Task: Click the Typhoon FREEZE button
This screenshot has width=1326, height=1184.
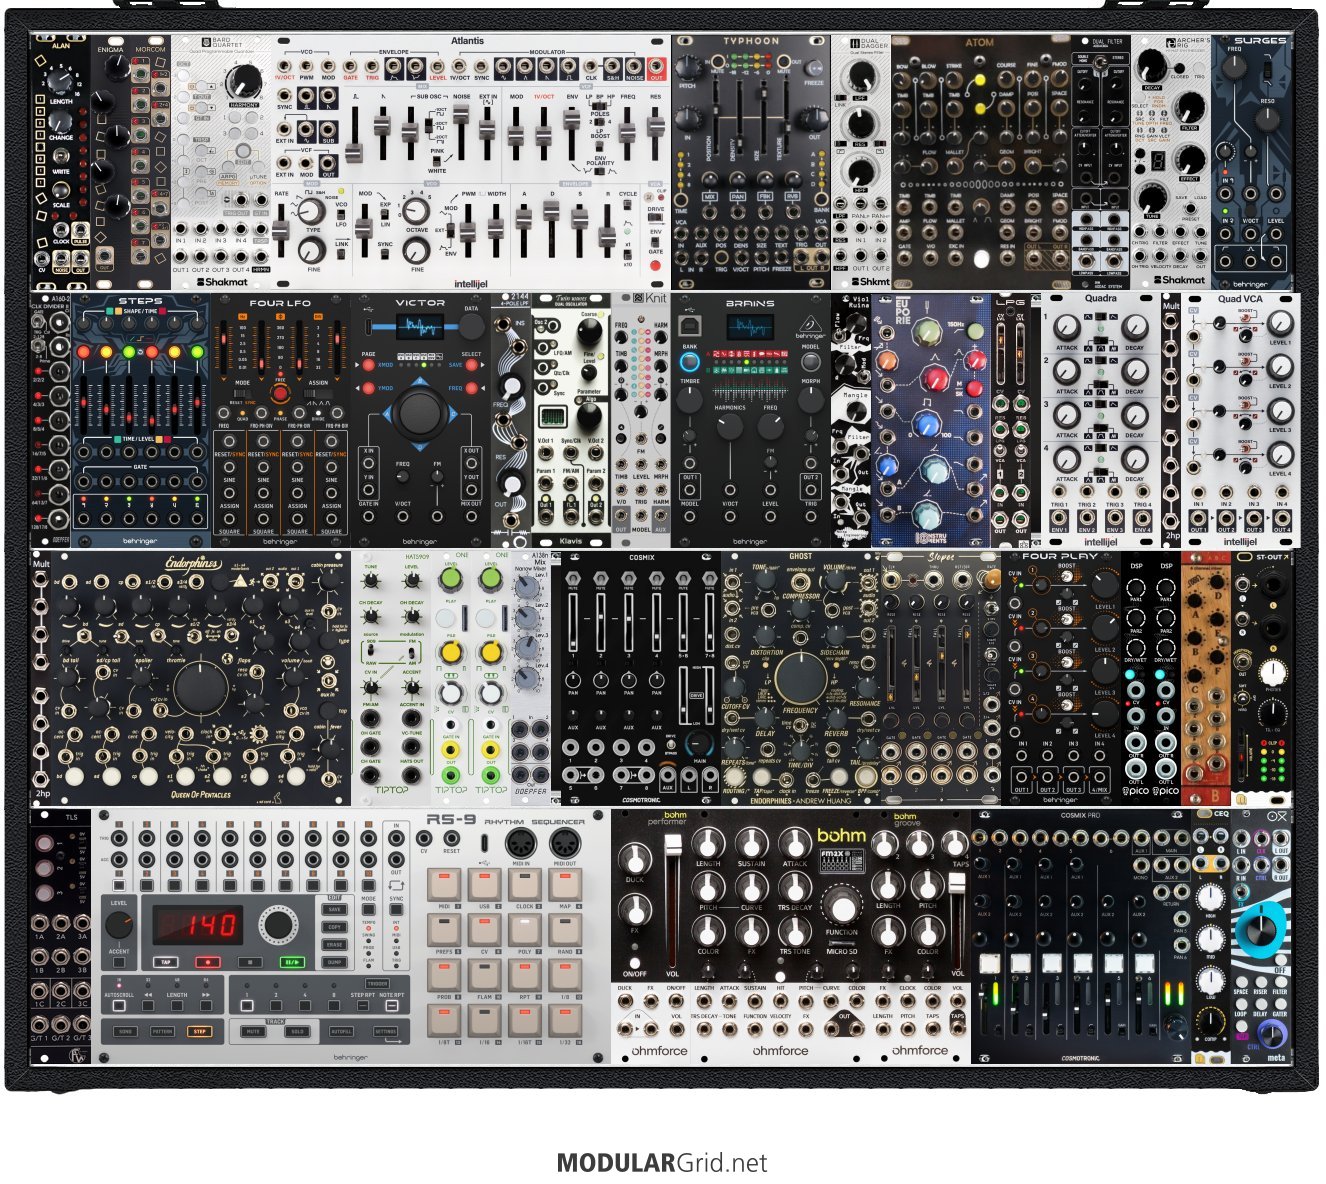Action: (815, 67)
